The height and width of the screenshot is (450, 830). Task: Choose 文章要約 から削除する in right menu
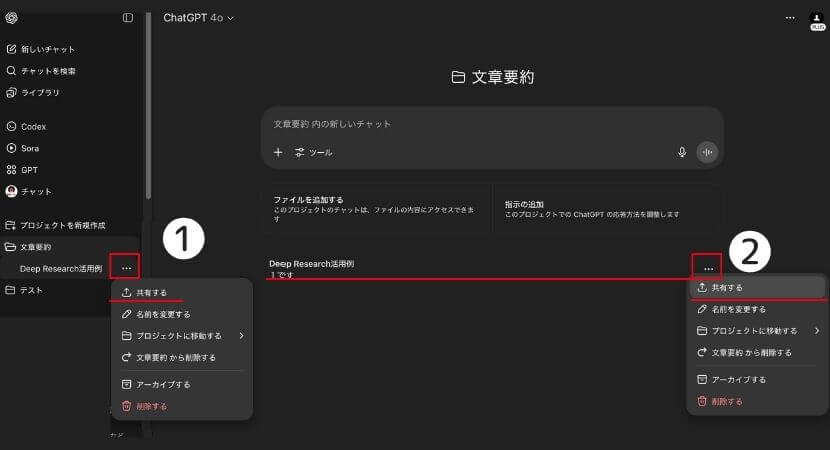pos(757,353)
